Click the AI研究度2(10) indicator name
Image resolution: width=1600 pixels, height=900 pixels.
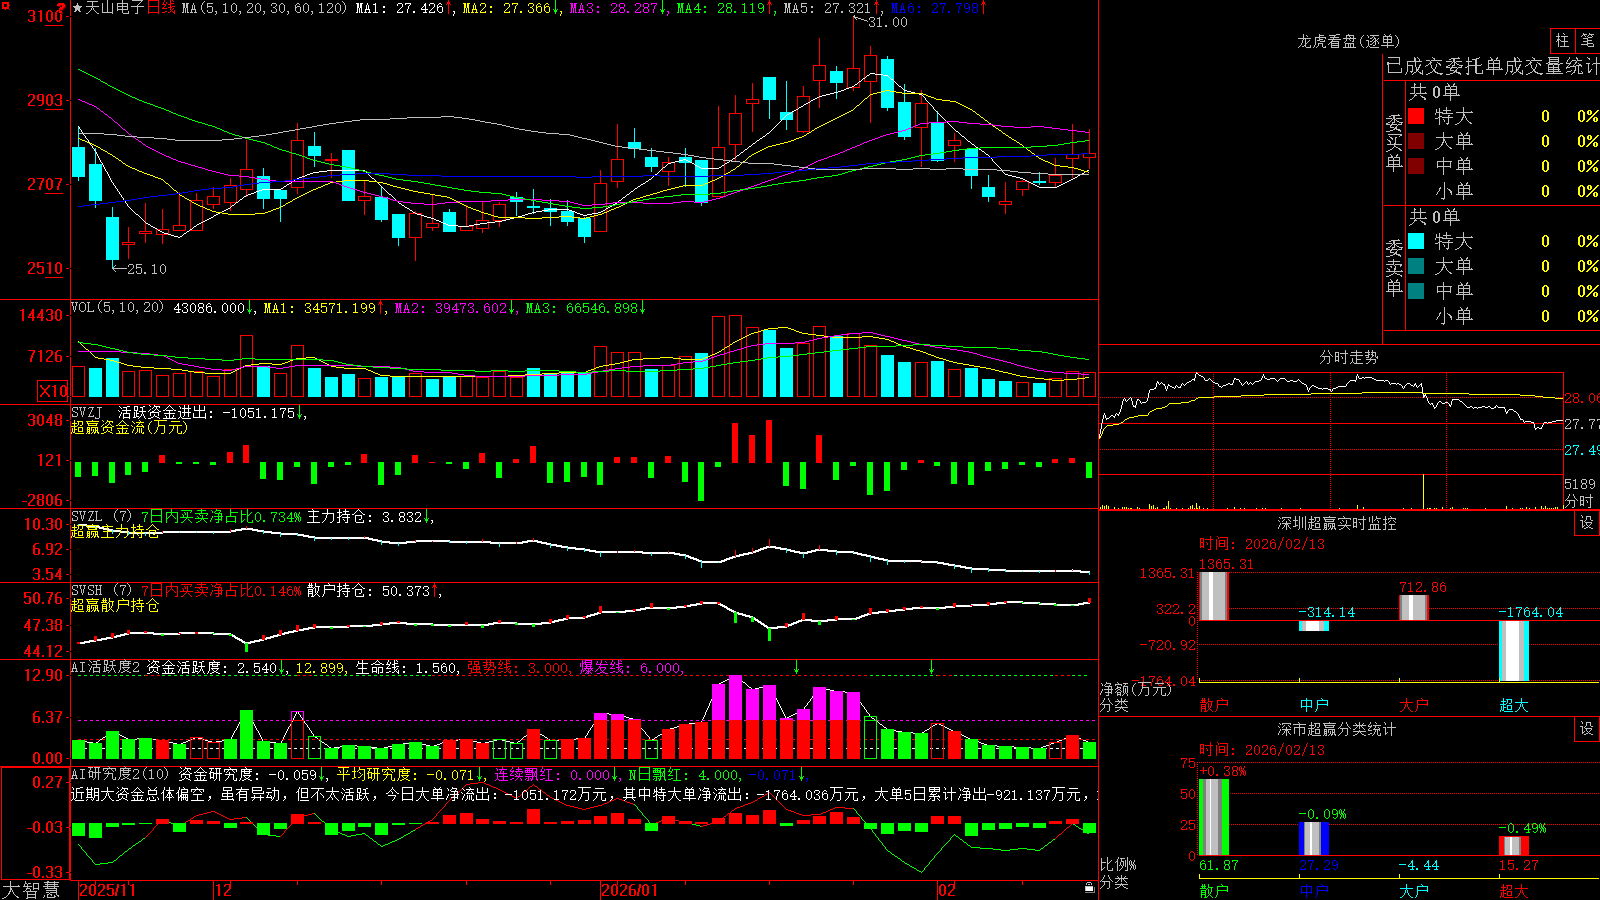(120, 774)
